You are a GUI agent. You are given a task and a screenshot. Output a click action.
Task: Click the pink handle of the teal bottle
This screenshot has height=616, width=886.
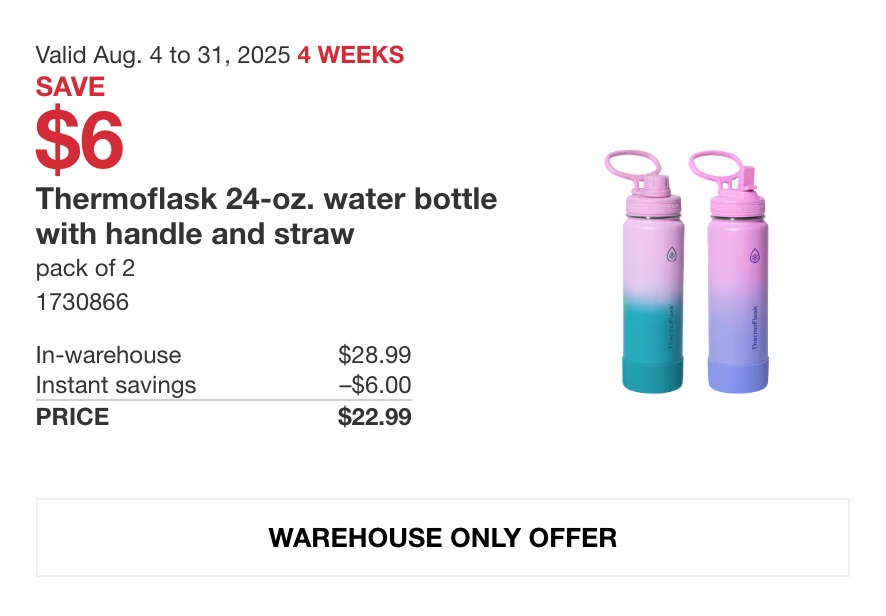point(631,165)
